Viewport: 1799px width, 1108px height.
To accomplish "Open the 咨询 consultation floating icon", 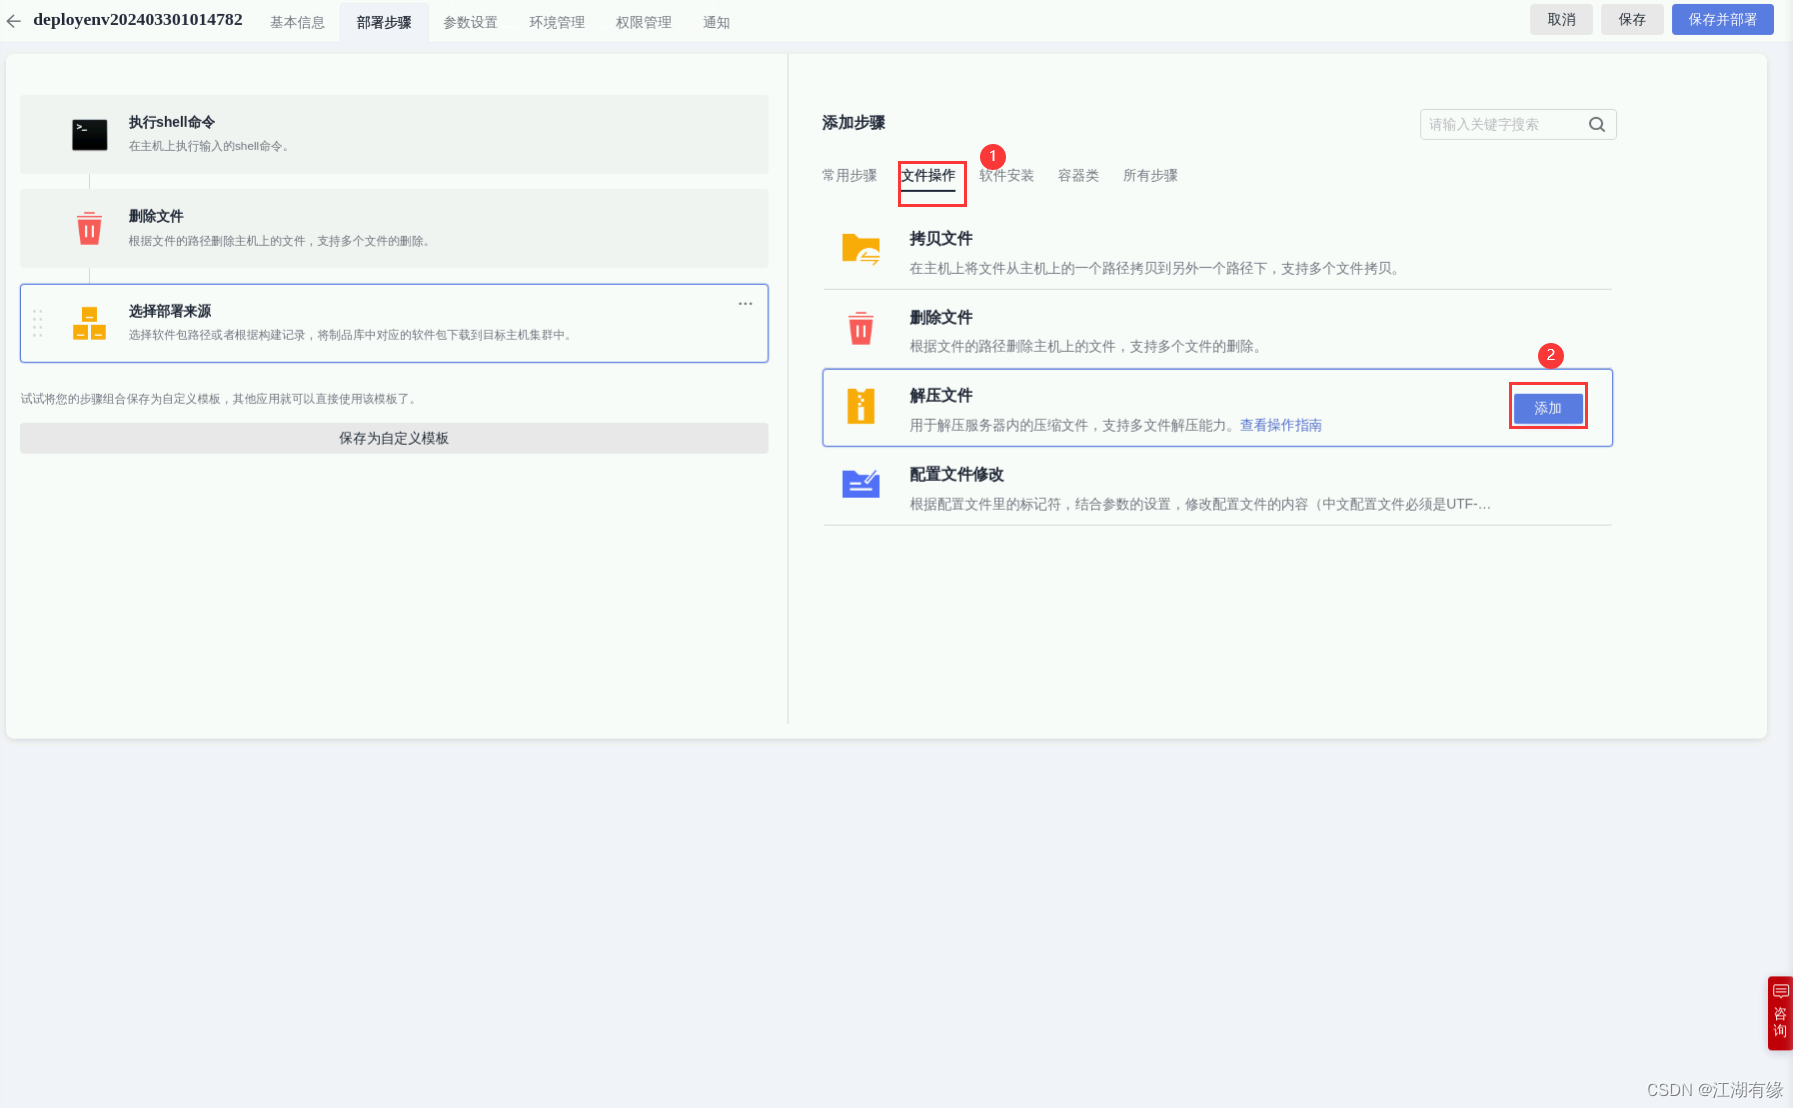I will (x=1780, y=1013).
